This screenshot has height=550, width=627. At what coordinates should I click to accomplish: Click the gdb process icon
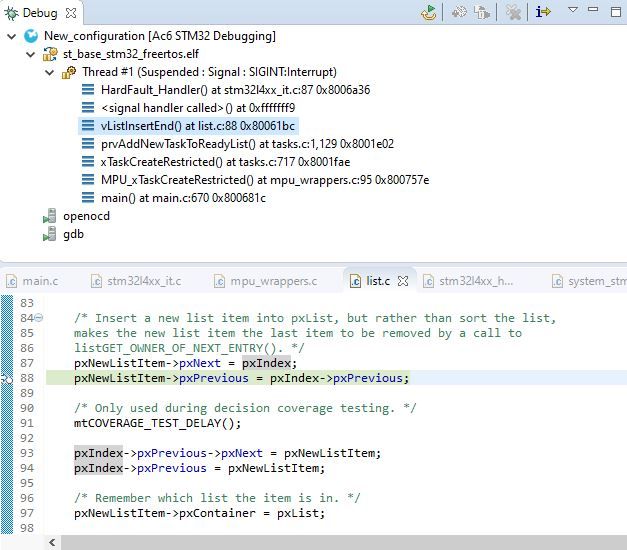tap(50, 234)
